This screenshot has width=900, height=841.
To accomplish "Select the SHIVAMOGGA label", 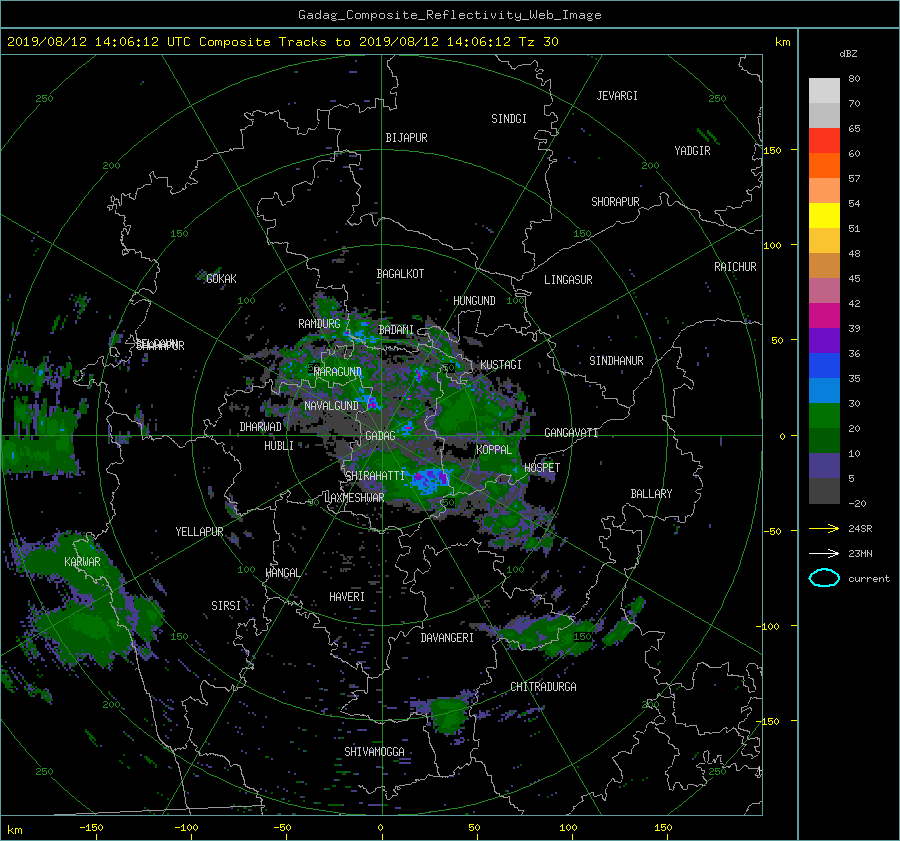I will click(374, 752).
